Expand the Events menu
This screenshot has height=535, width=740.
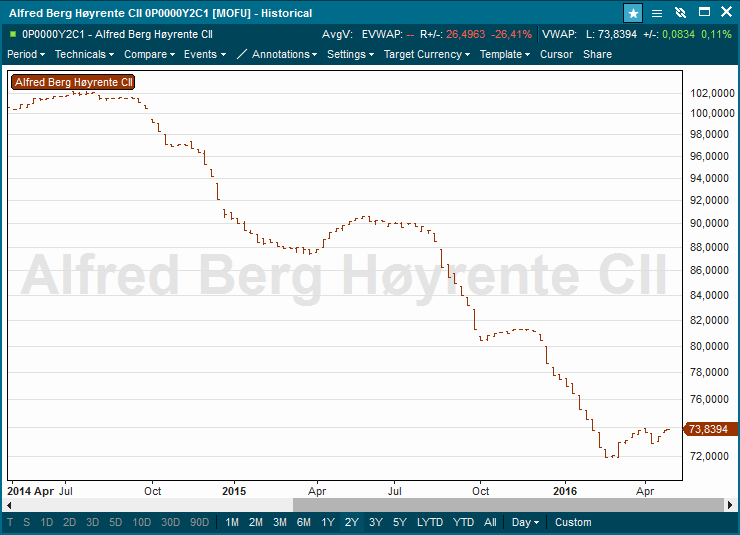[x=205, y=54]
